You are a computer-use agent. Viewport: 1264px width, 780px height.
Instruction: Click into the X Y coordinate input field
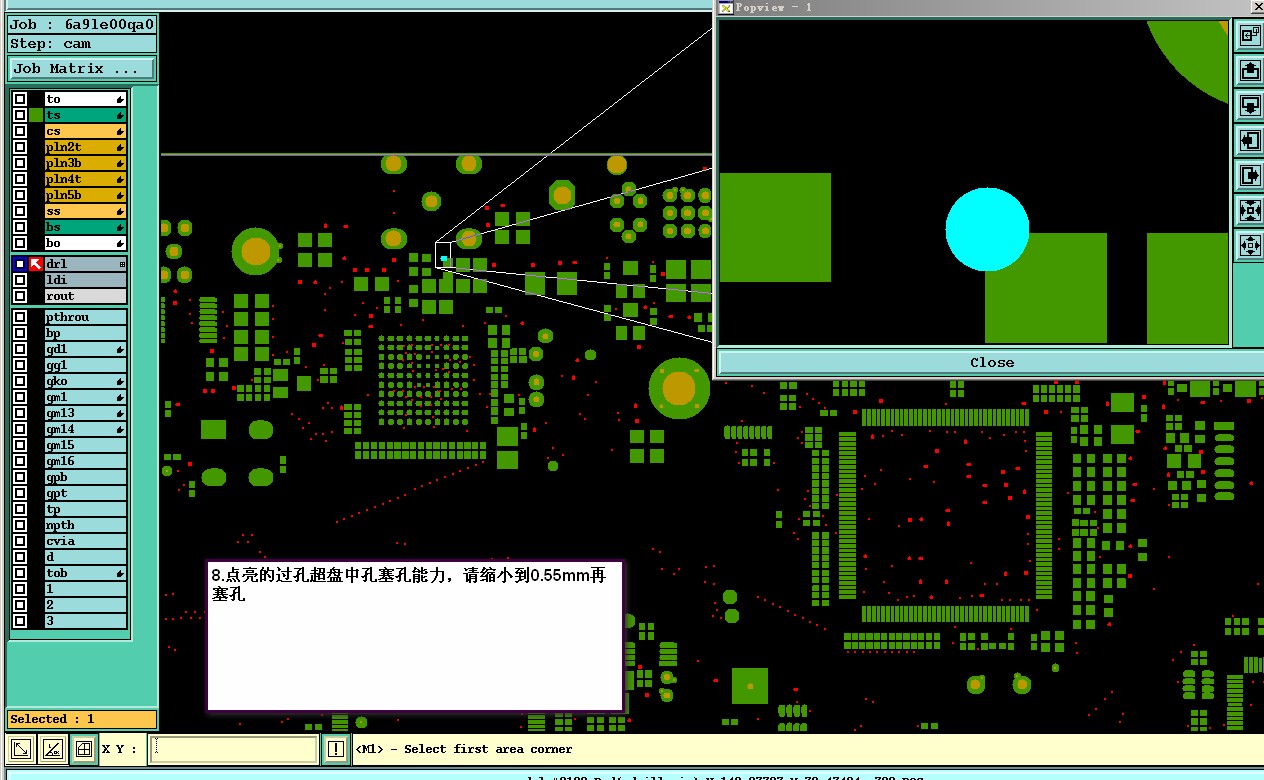click(x=234, y=749)
